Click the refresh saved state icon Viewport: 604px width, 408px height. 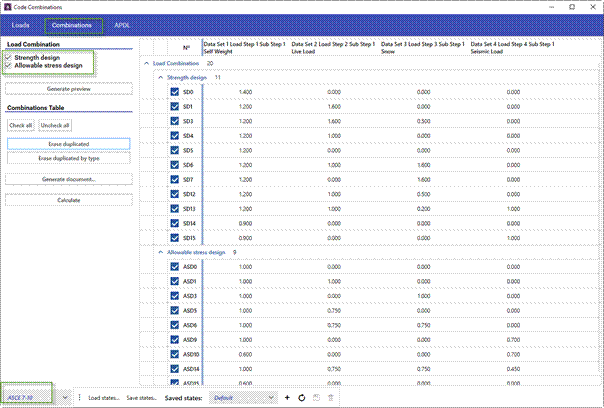pyautogui.click(x=302, y=398)
